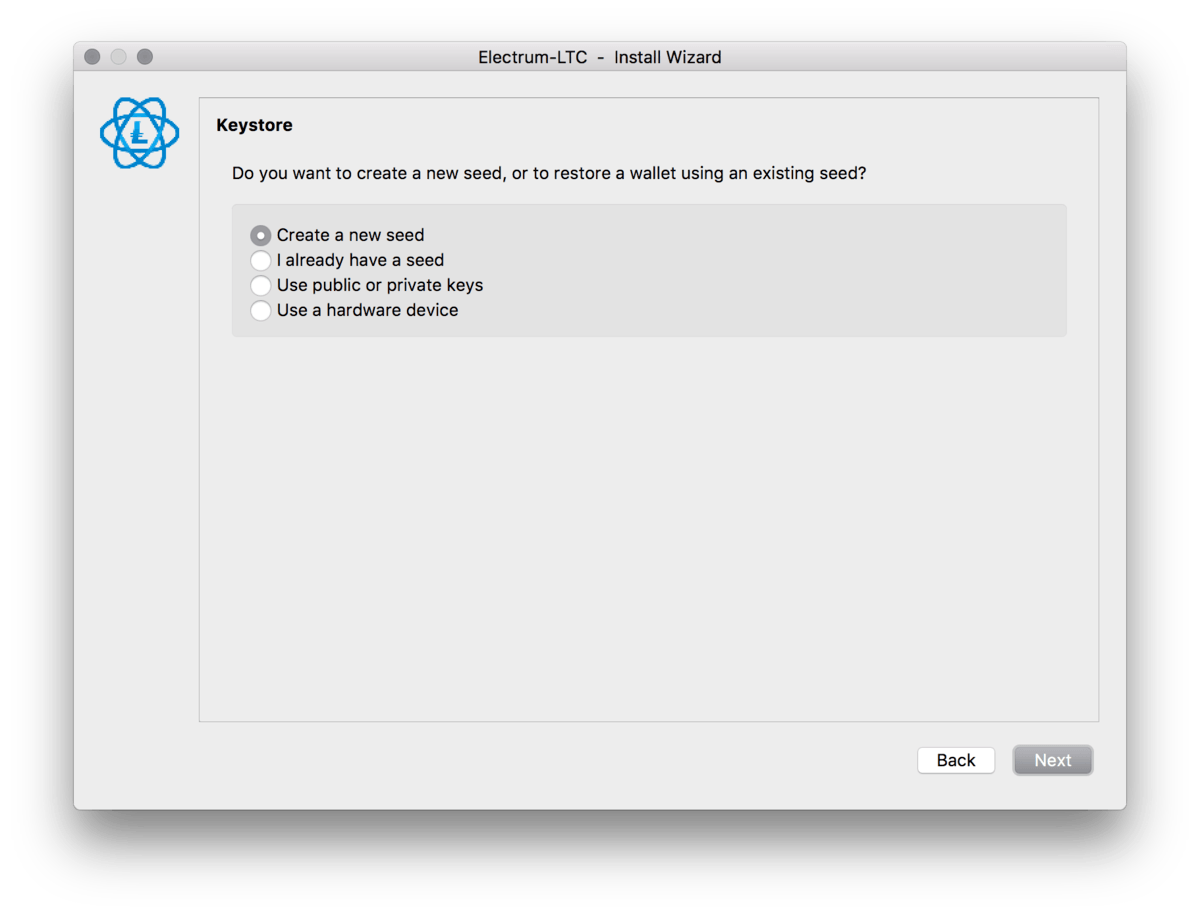
Task: Minimize the Install Wizard window
Action: click(118, 57)
